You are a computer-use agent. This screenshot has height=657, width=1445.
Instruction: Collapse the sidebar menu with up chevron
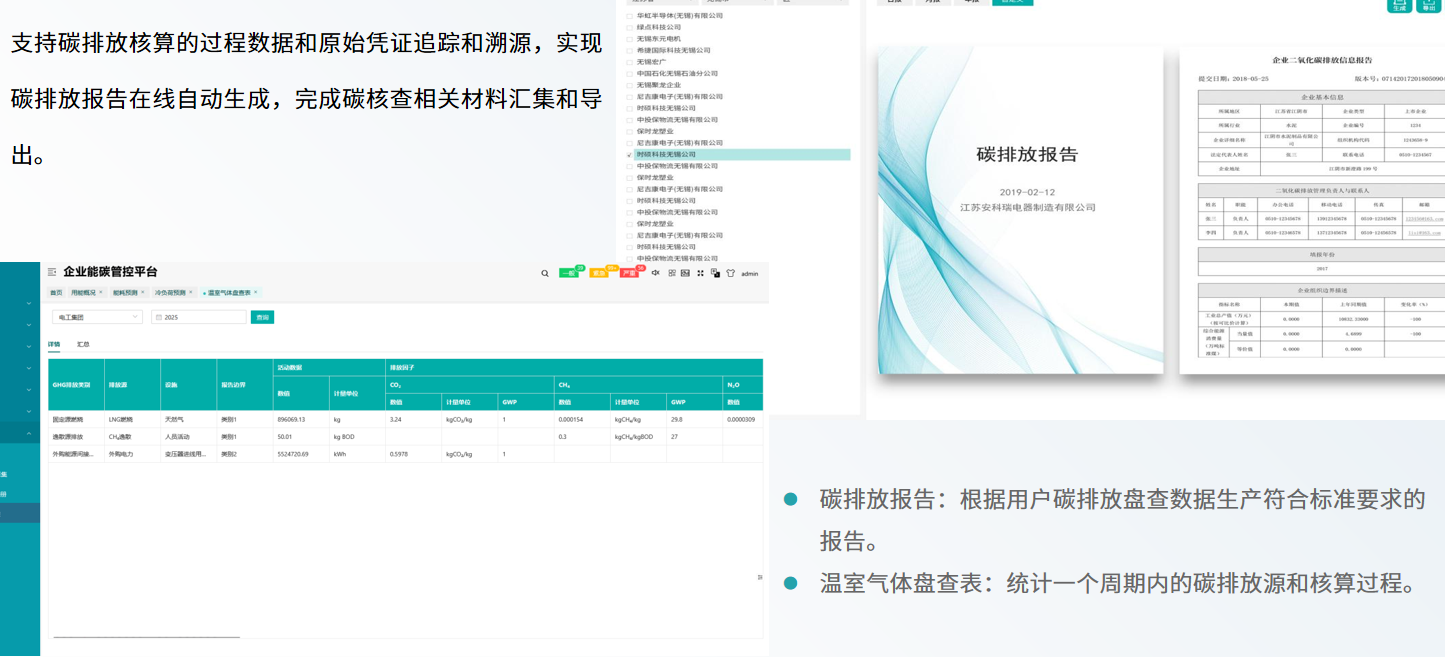tap(29, 433)
